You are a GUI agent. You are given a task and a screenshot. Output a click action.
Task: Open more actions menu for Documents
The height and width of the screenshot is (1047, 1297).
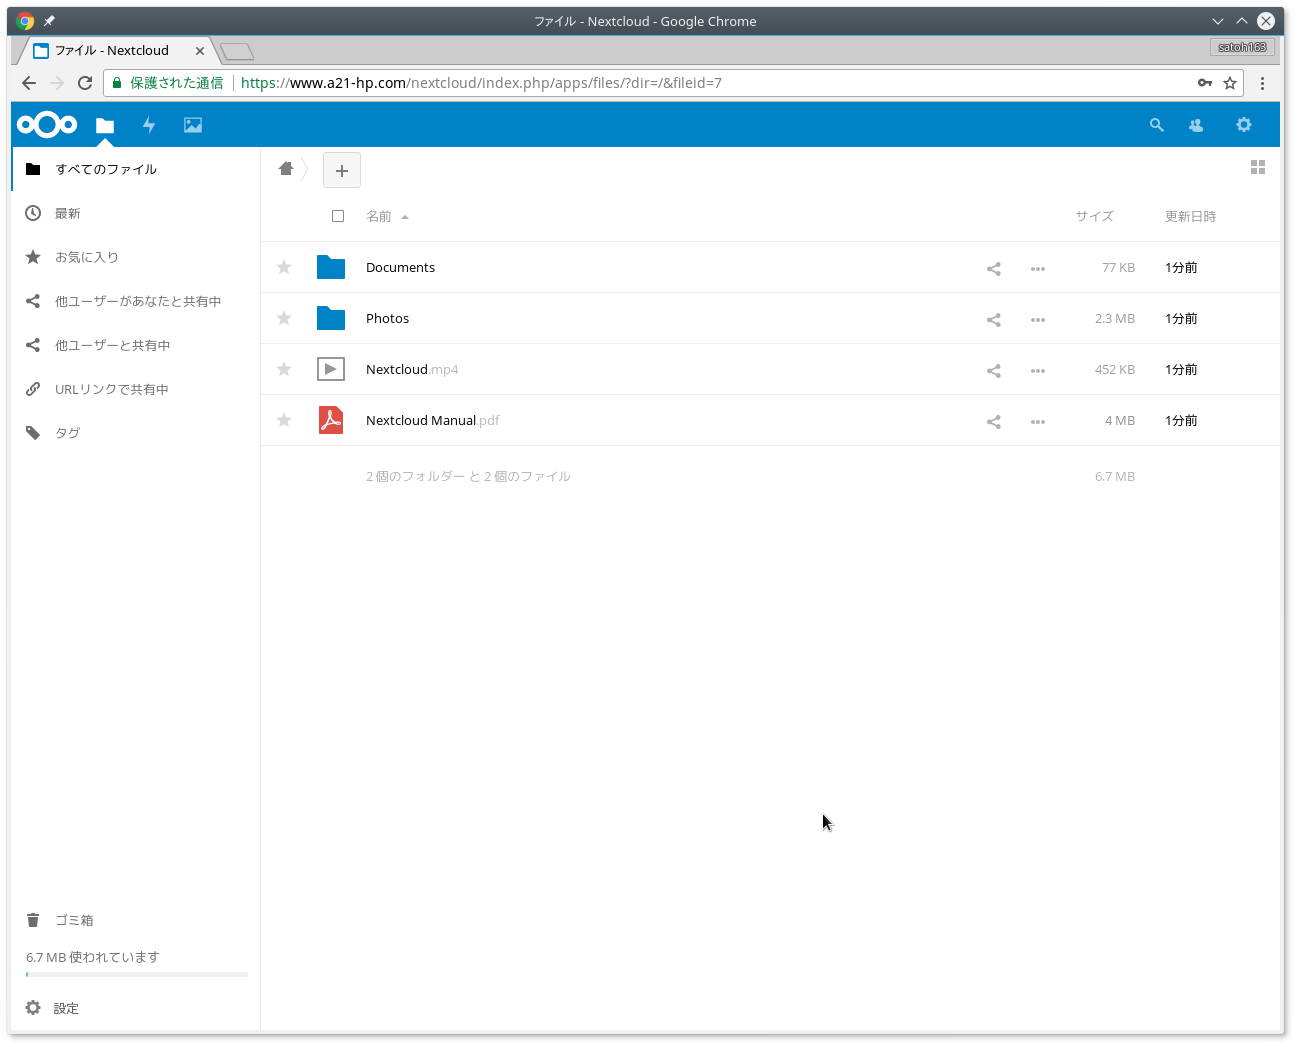1038,268
